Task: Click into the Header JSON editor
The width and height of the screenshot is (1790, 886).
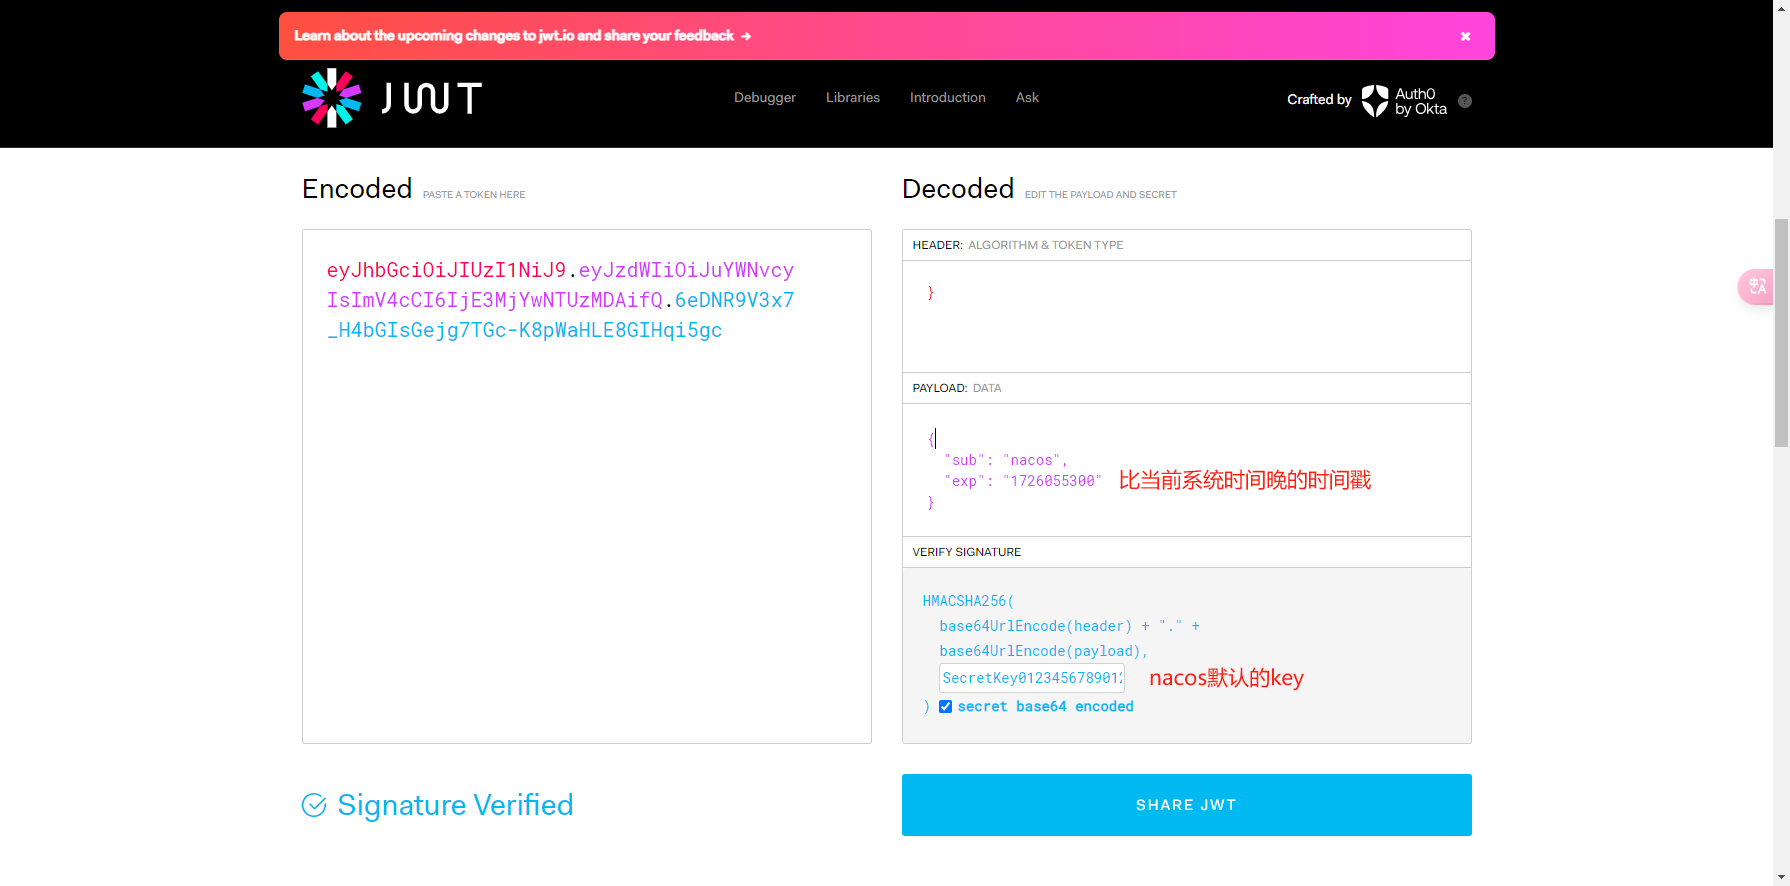Action: (x=1186, y=316)
